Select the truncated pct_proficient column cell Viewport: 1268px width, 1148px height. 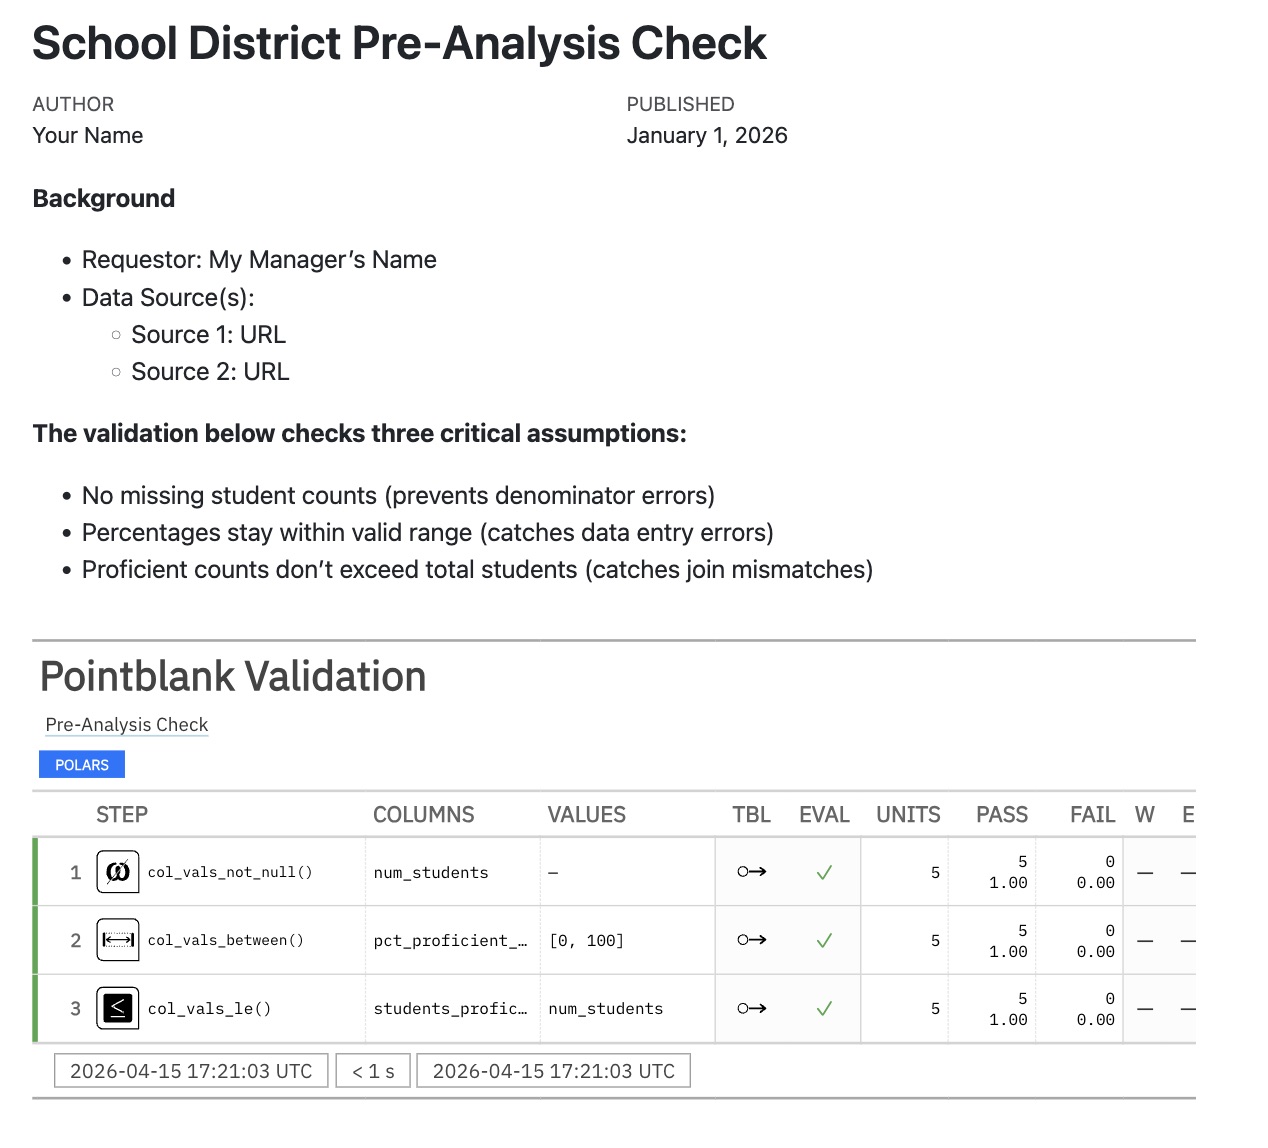tap(450, 941)
